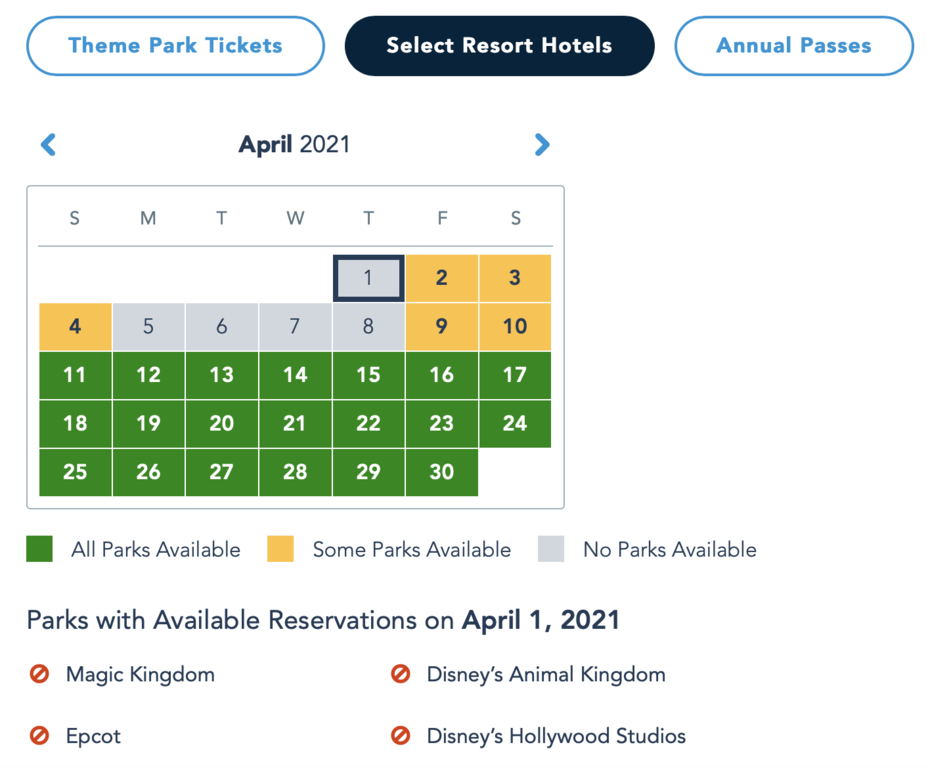The image size is (930, 768).
Task: Choose April 10 date cell
Action: coord(514,327)
